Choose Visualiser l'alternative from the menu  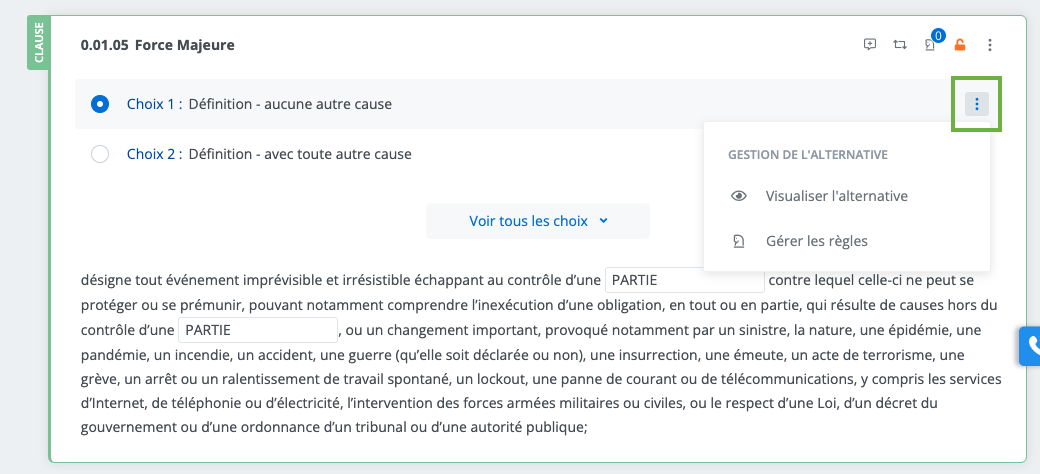point(836,196)
